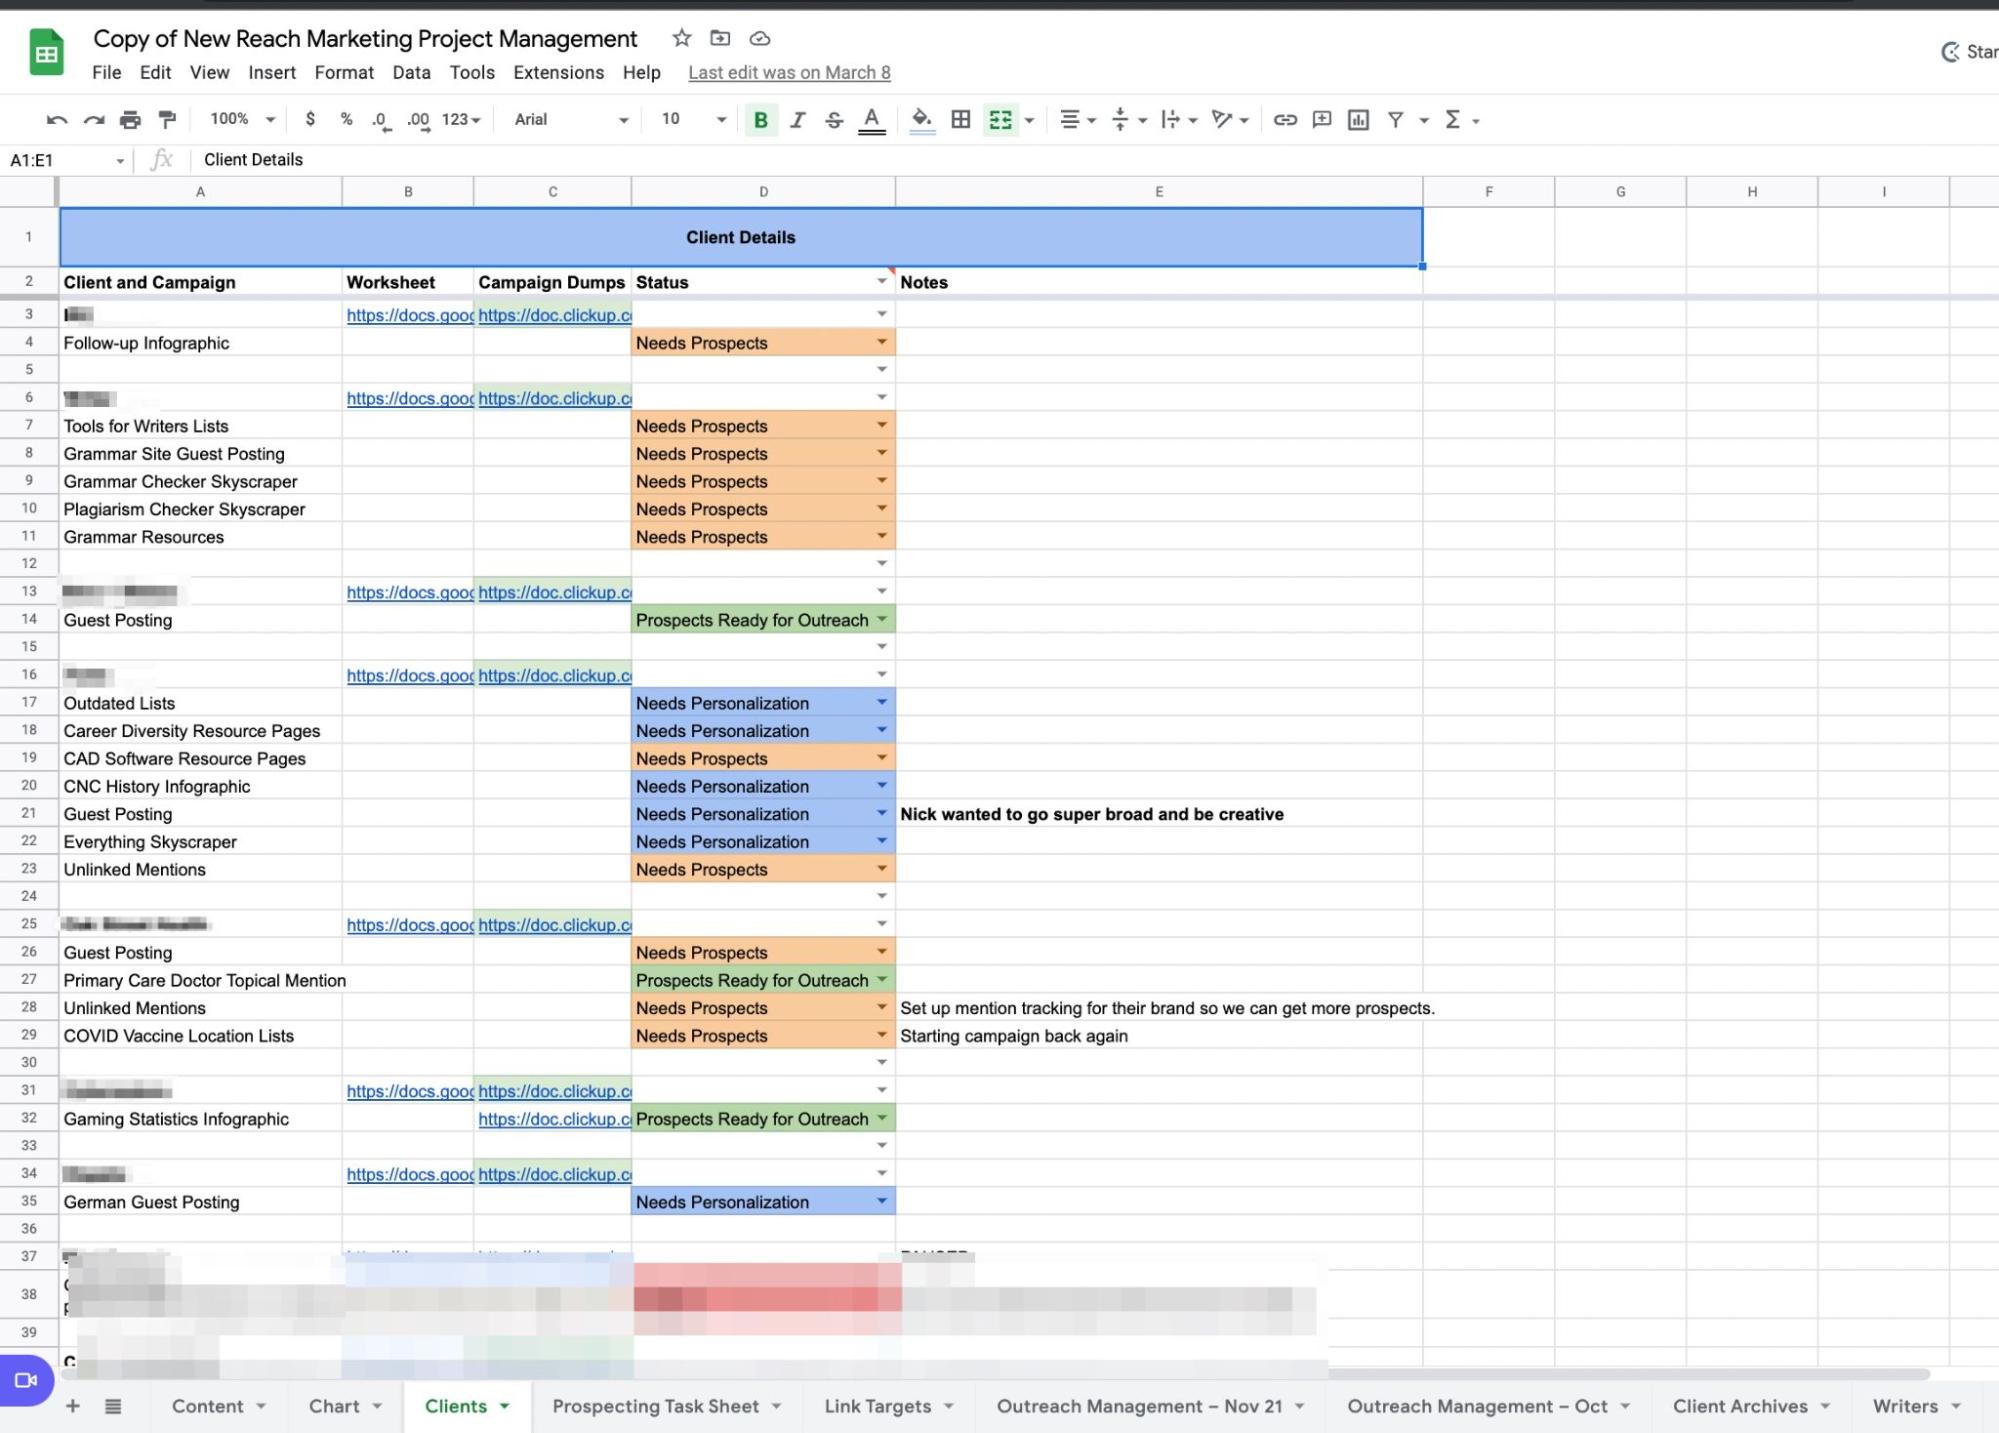Click the undo arrow icon

click(x=56, y=120)
